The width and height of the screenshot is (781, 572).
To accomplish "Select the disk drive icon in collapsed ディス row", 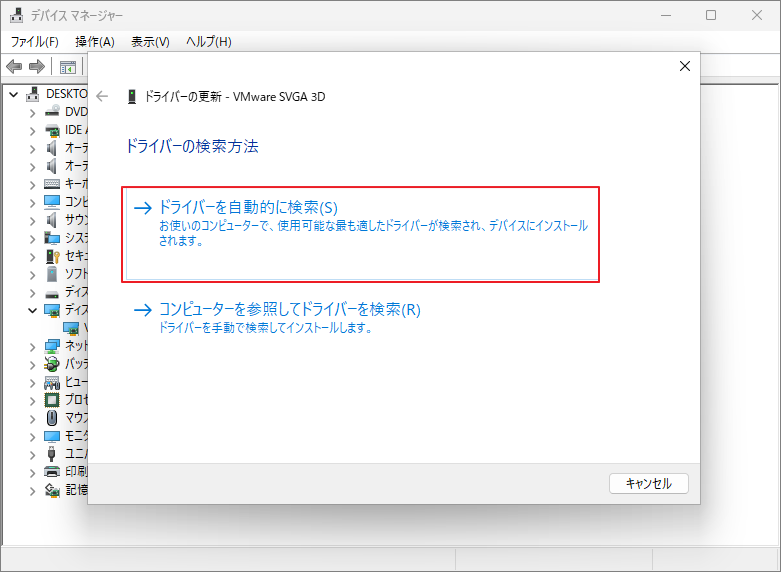I will (x=52, y=293).
